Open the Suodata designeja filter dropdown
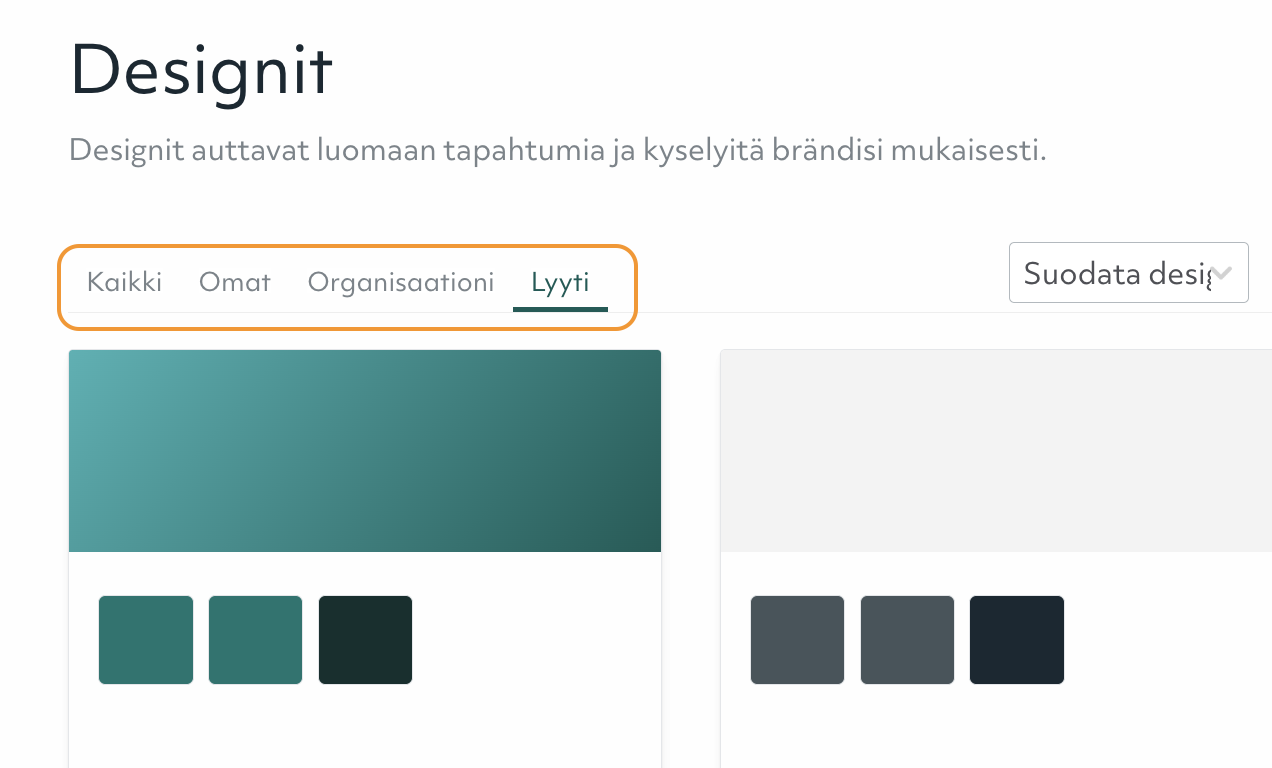 pos(1128,272)
